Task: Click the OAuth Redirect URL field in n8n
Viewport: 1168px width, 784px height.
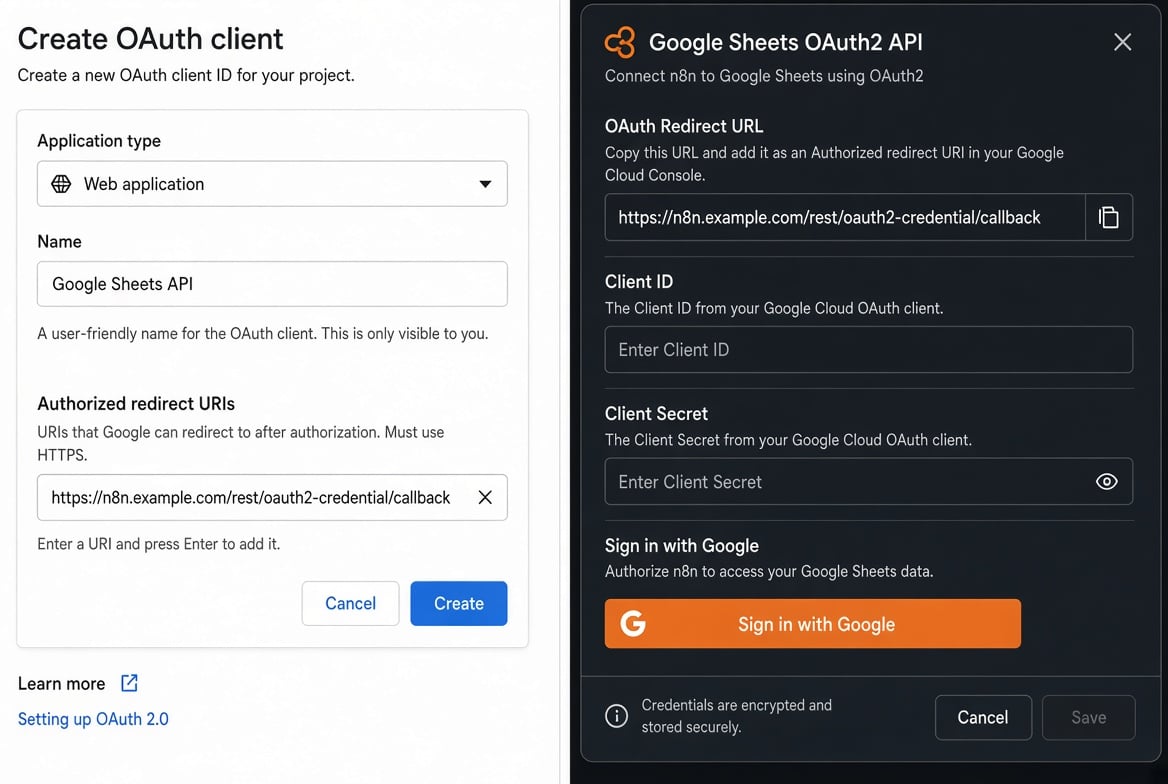Action: pyautogui.click(x=845, y=217)
